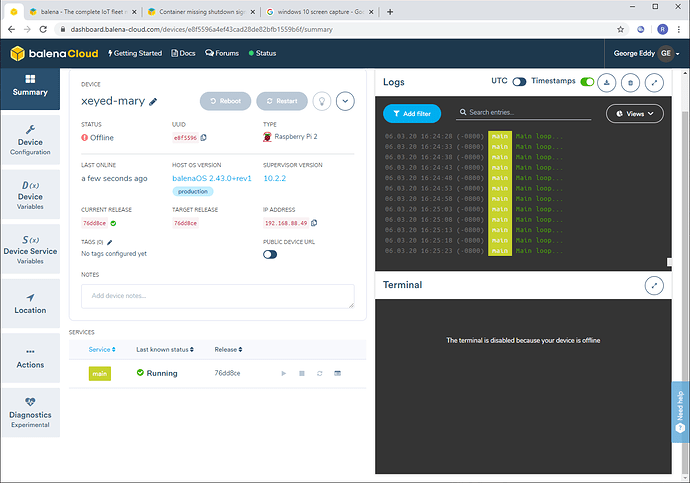Blink the device lightbulb icon
Viewport: 690px width, 483px height.
[x=322, y=101]
